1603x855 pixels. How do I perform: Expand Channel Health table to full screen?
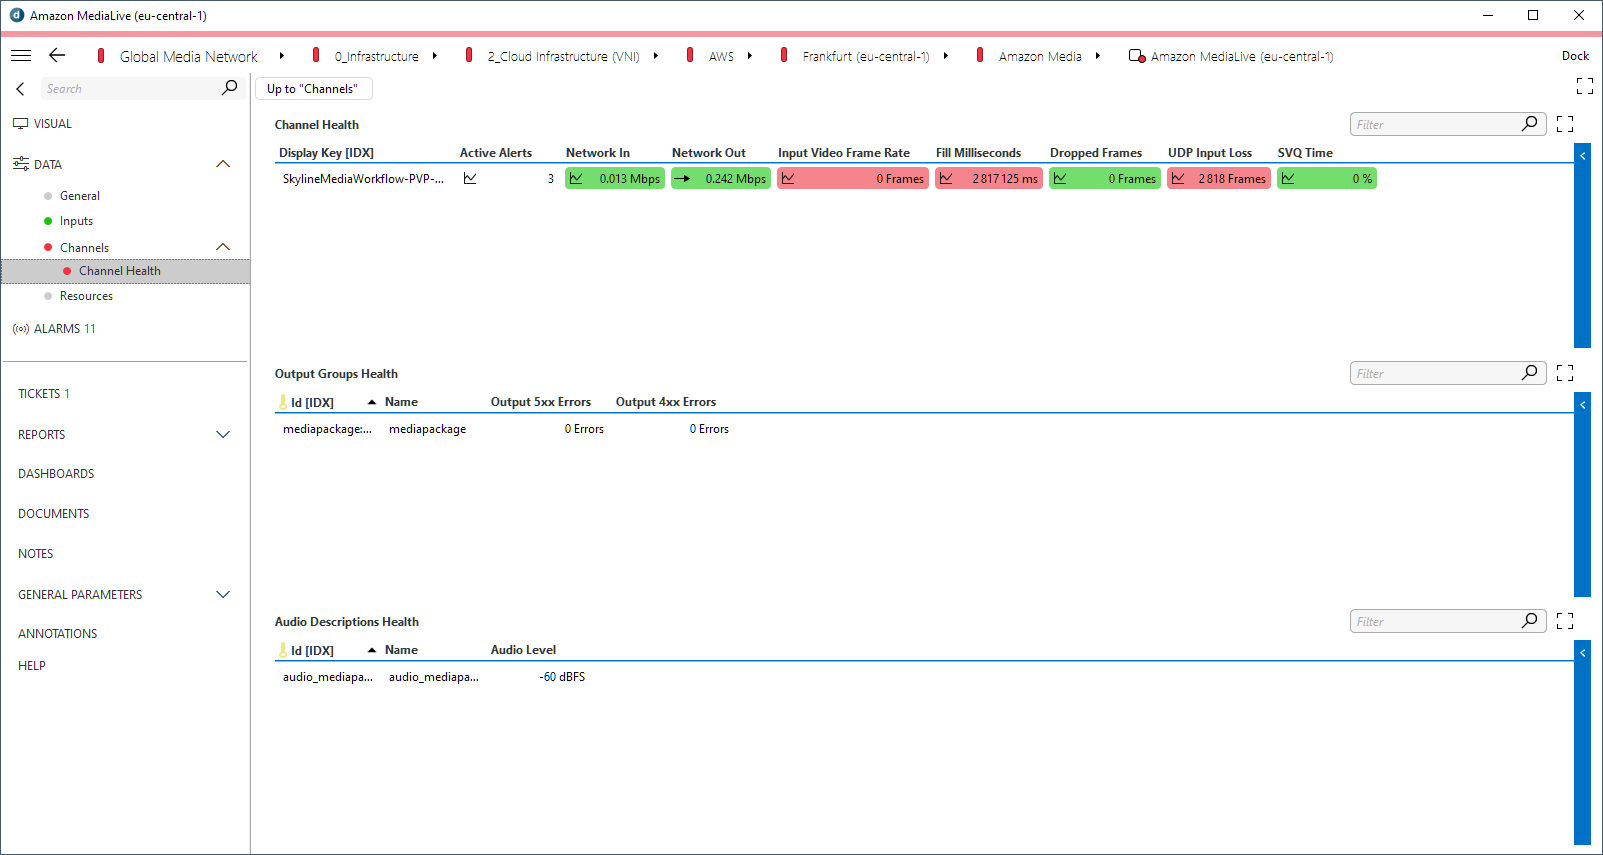tap(1565, 124)
